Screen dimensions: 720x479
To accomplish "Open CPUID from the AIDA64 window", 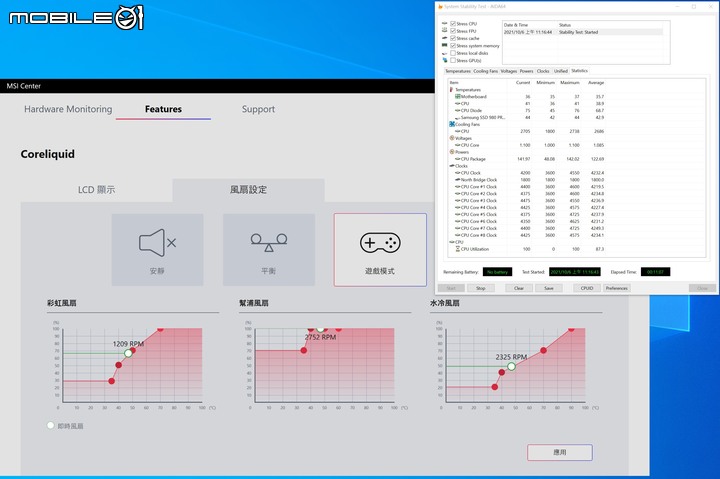I will coord(587,288).
